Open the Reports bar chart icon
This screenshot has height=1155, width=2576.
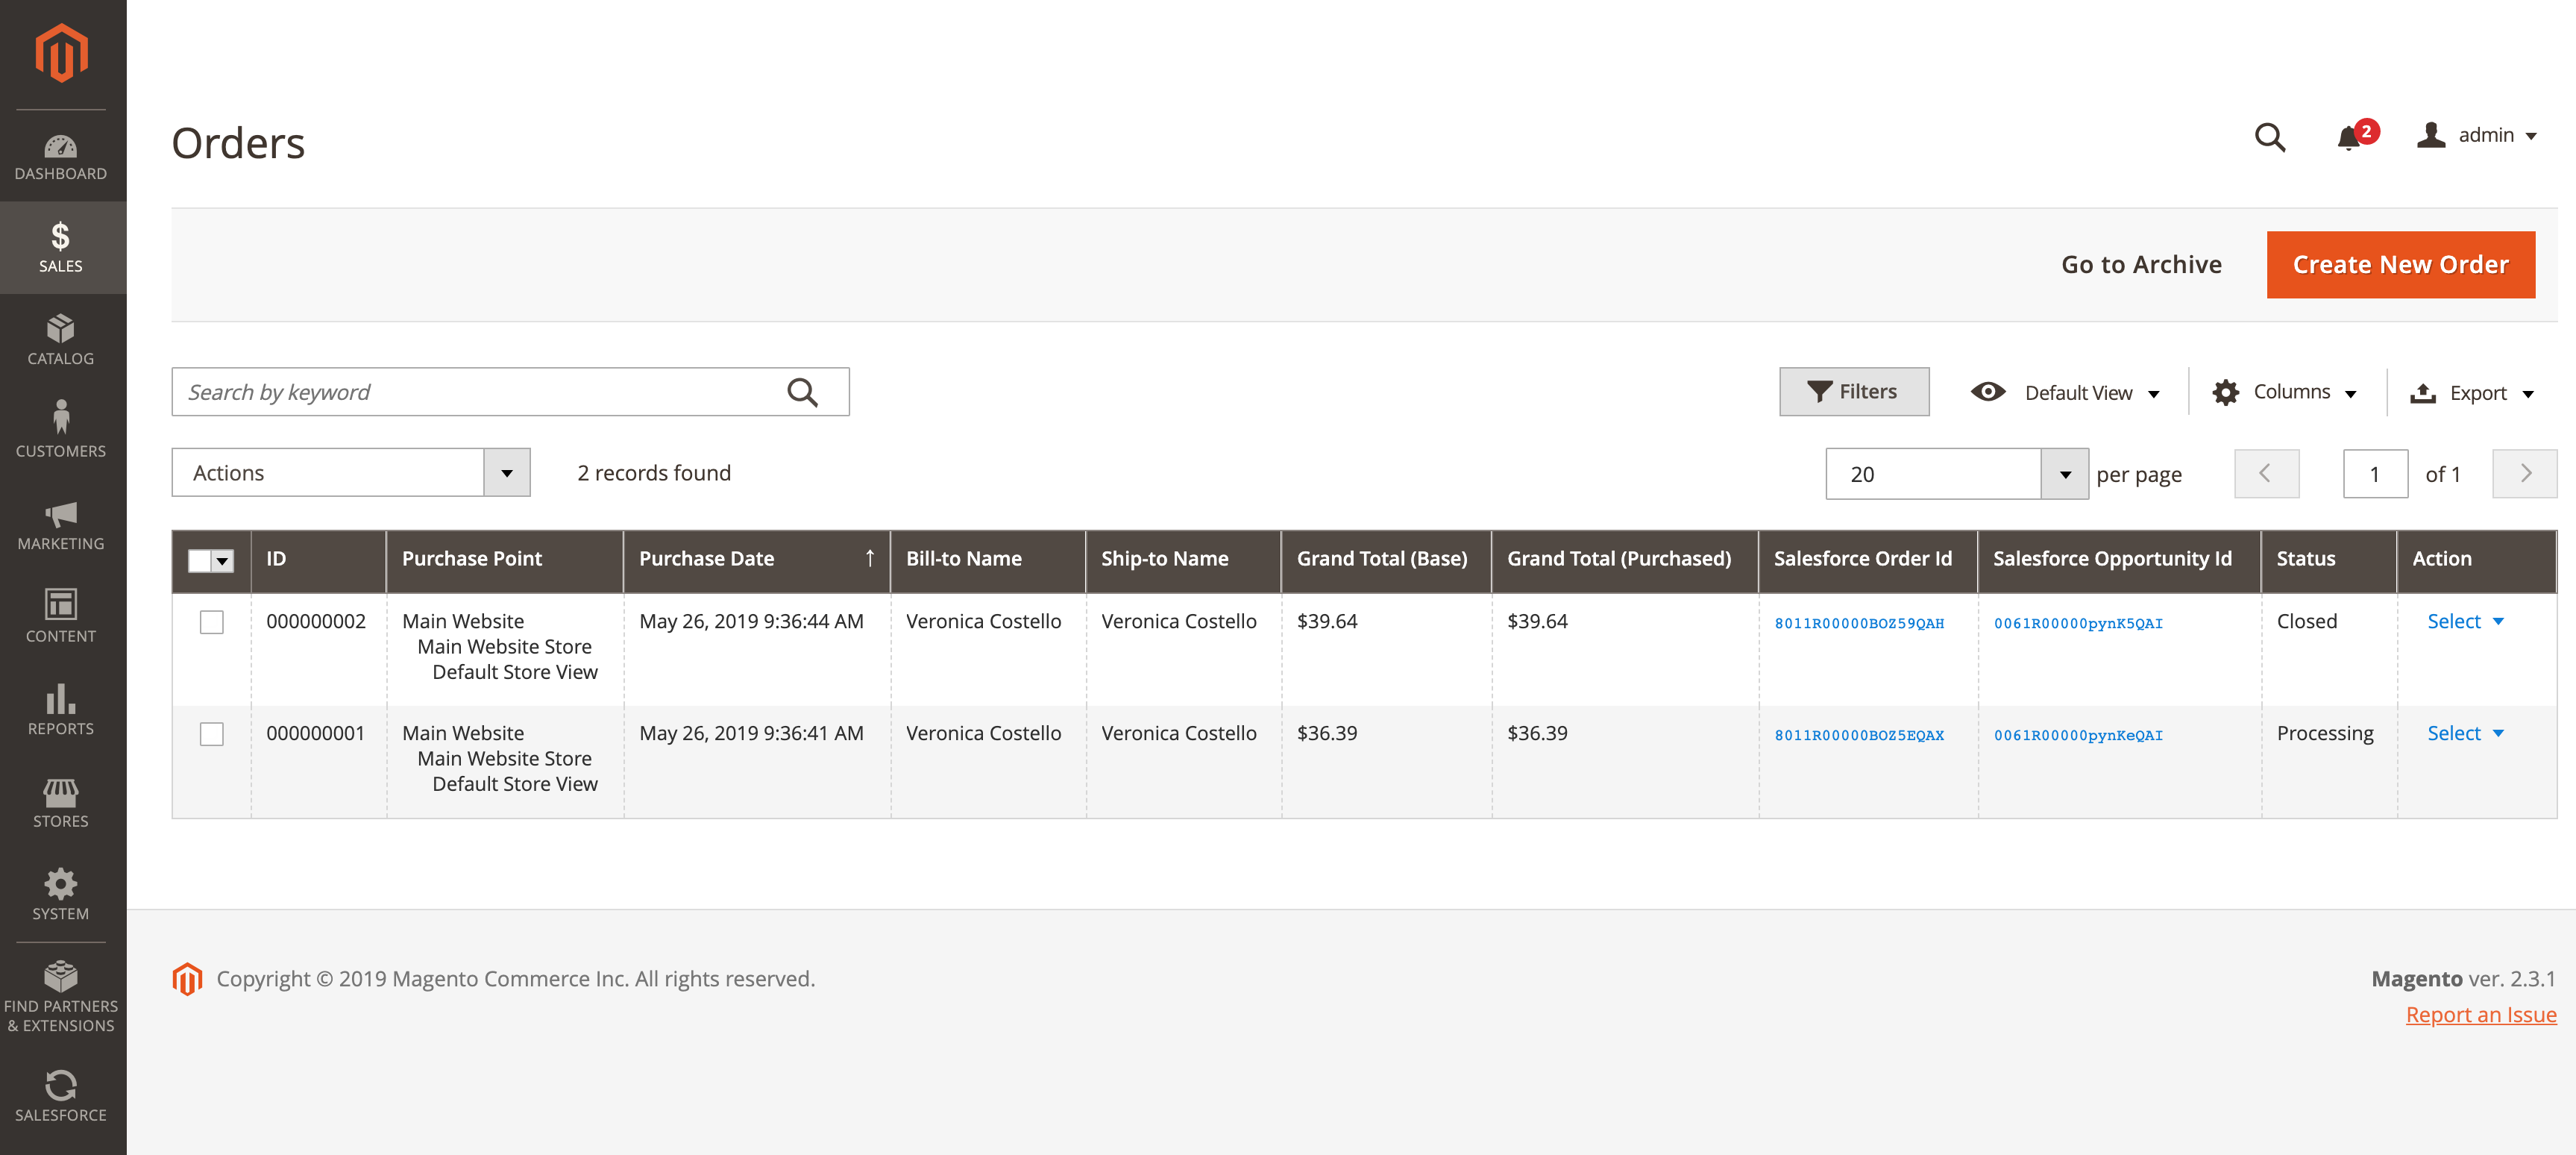tap(61, 709)
